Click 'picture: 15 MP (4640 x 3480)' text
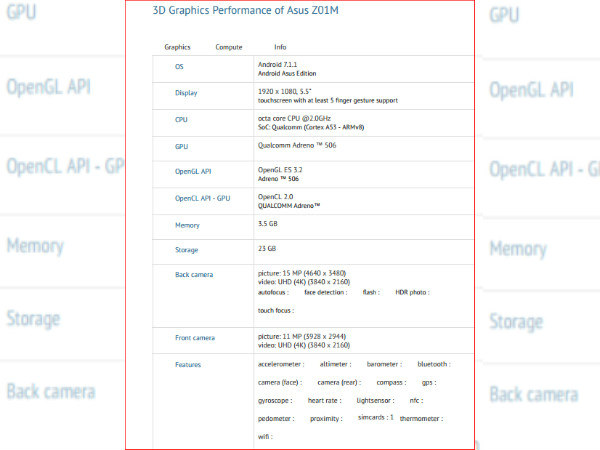 click(302, 273)
